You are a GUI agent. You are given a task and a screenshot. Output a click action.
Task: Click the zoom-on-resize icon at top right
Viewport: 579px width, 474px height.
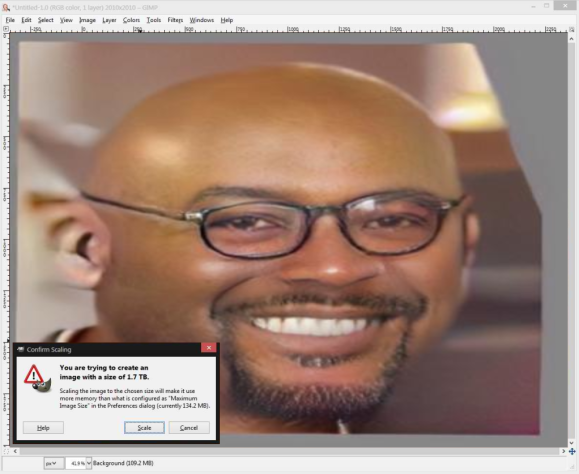pos(572,29)
